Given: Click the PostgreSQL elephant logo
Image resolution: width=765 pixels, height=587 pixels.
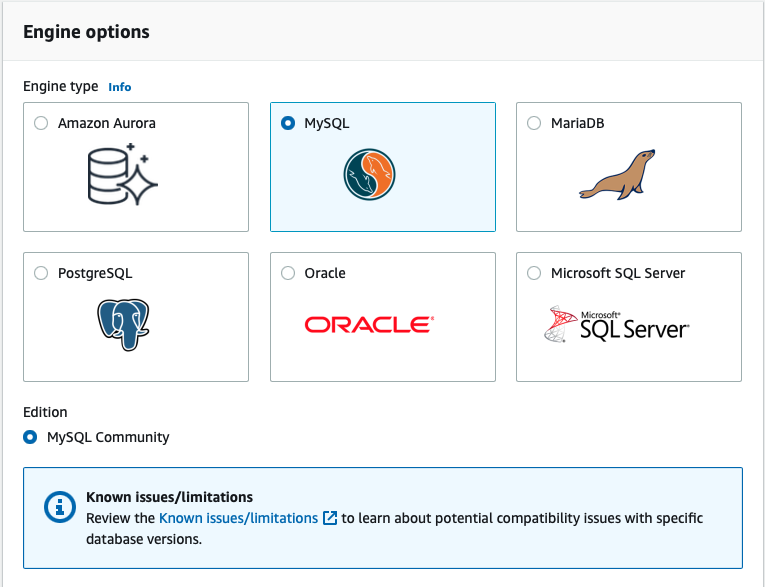Looking at the screenshot, I should [x=123, y=325].
